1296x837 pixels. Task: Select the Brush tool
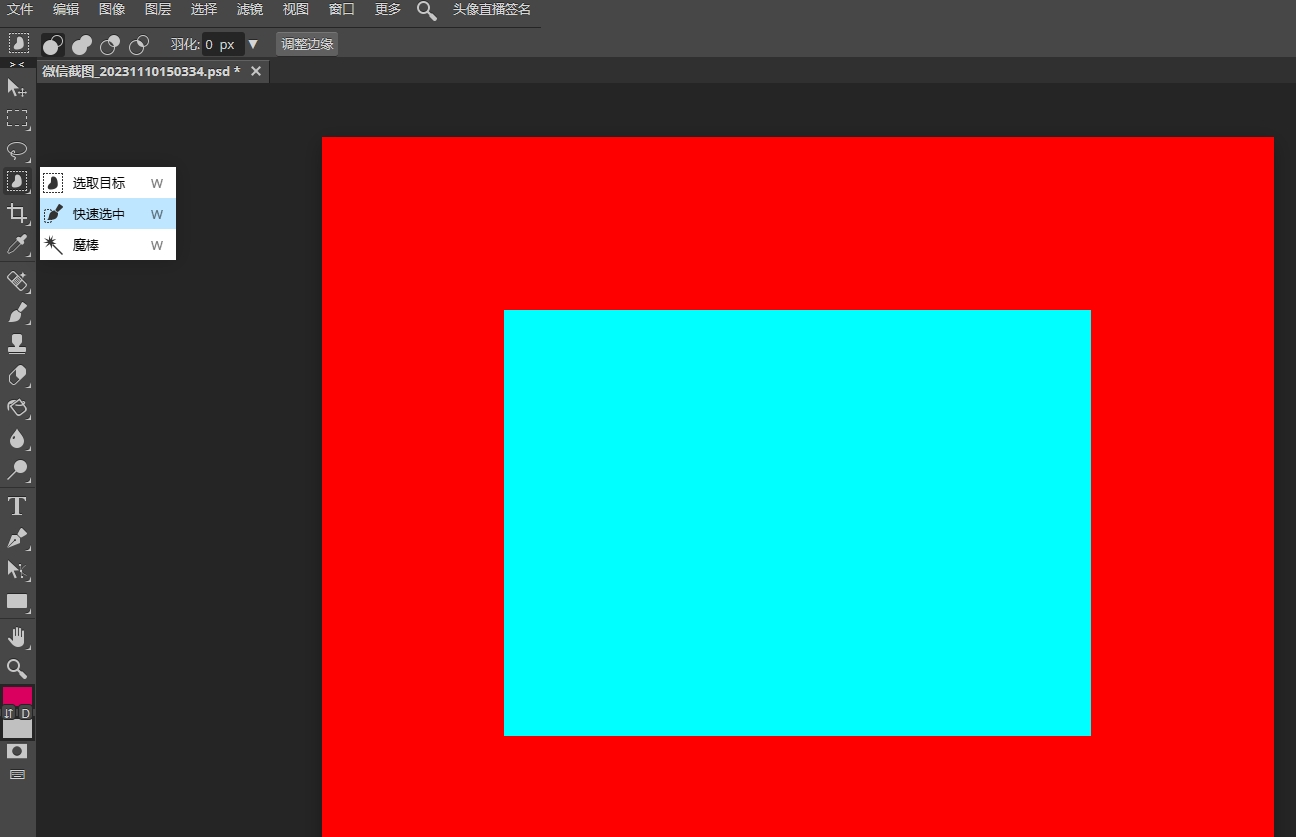pos(16,313)
